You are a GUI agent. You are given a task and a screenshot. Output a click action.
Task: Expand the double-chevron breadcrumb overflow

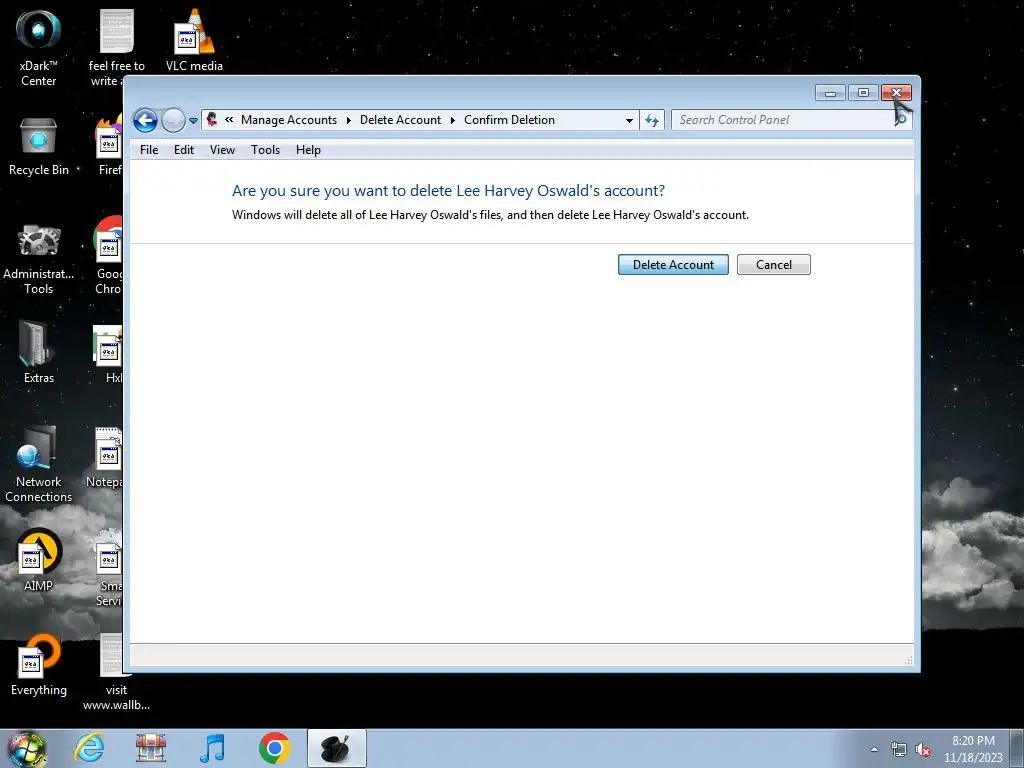(229, 120)
